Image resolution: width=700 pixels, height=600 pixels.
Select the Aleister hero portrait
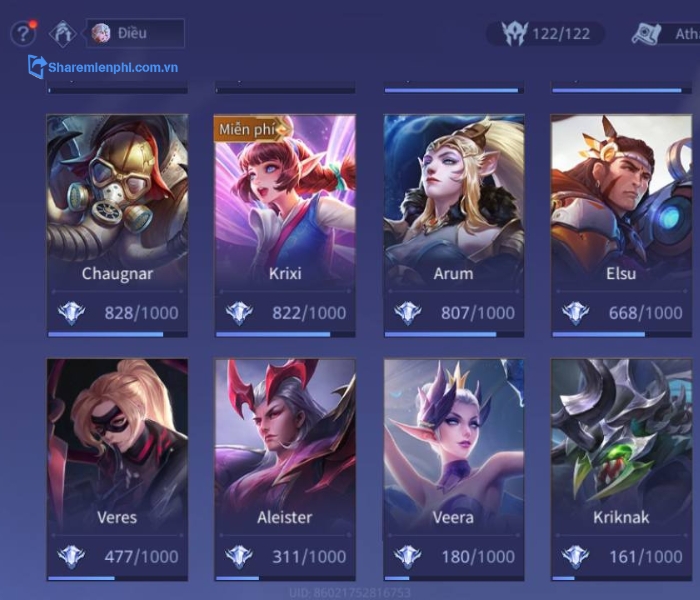[285, 444]
